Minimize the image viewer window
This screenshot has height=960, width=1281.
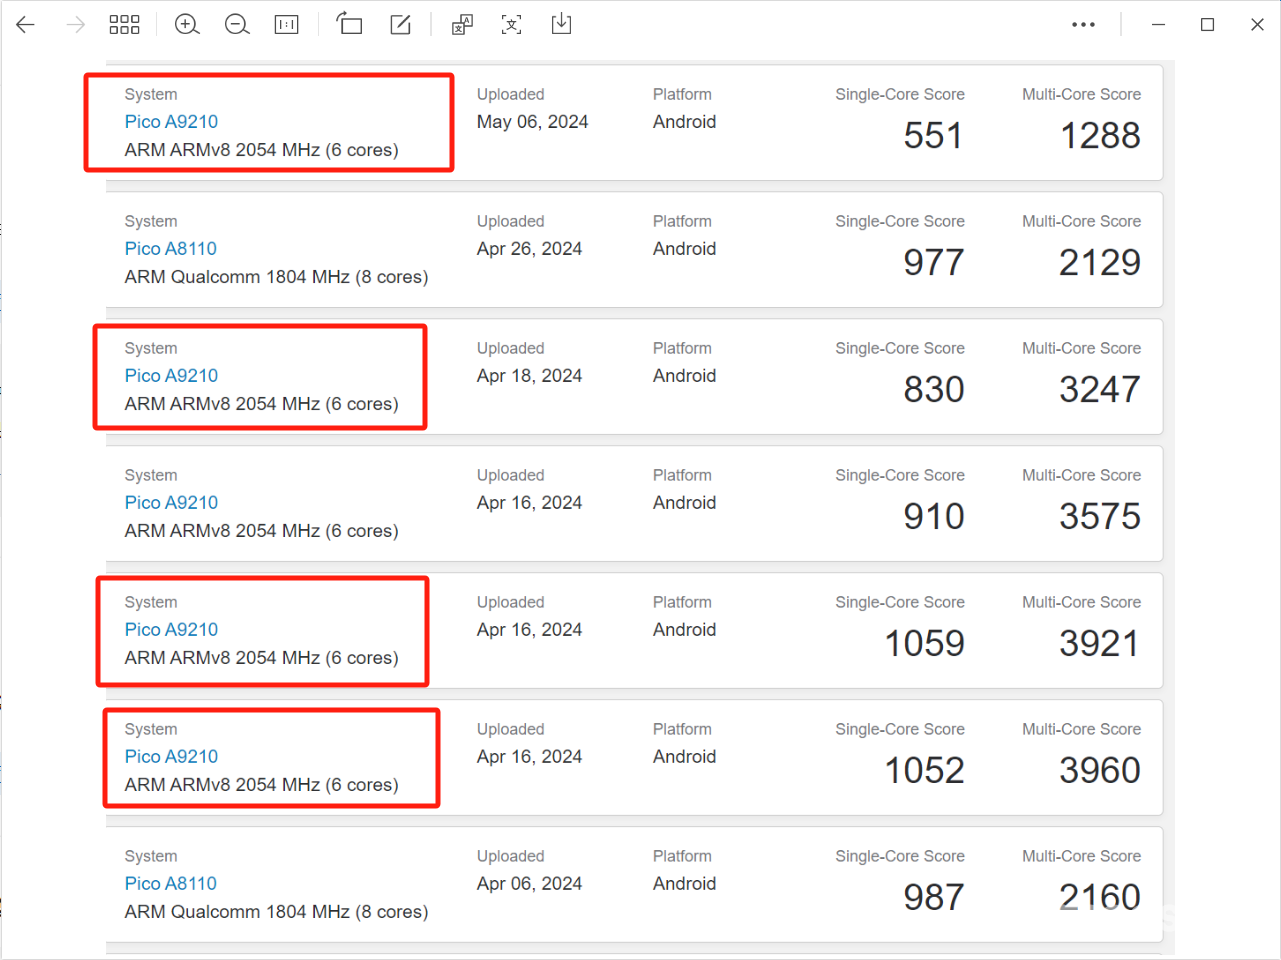pyautogui.click(x=1158, y=25)
